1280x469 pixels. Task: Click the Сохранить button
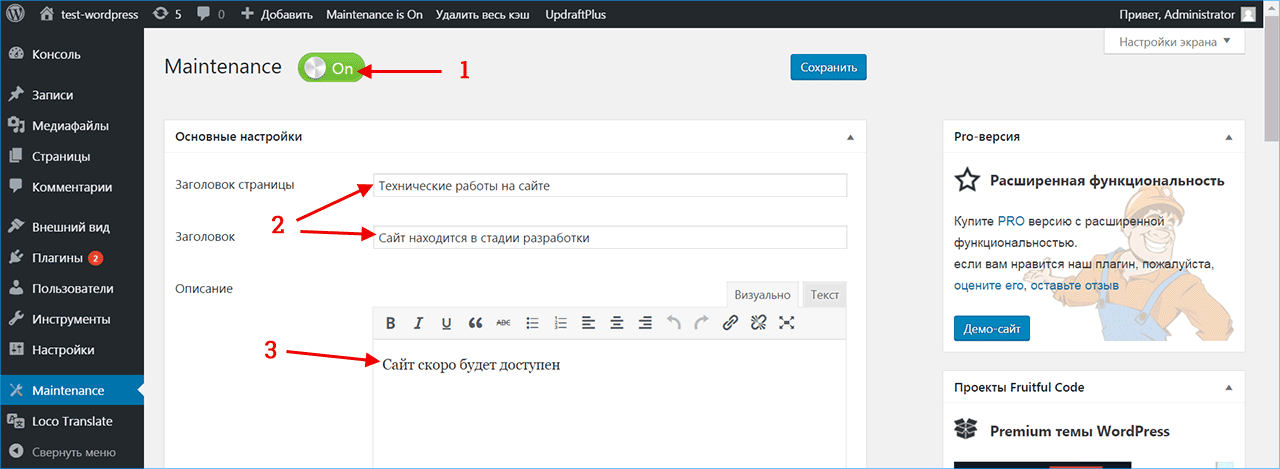pos(828,68)
